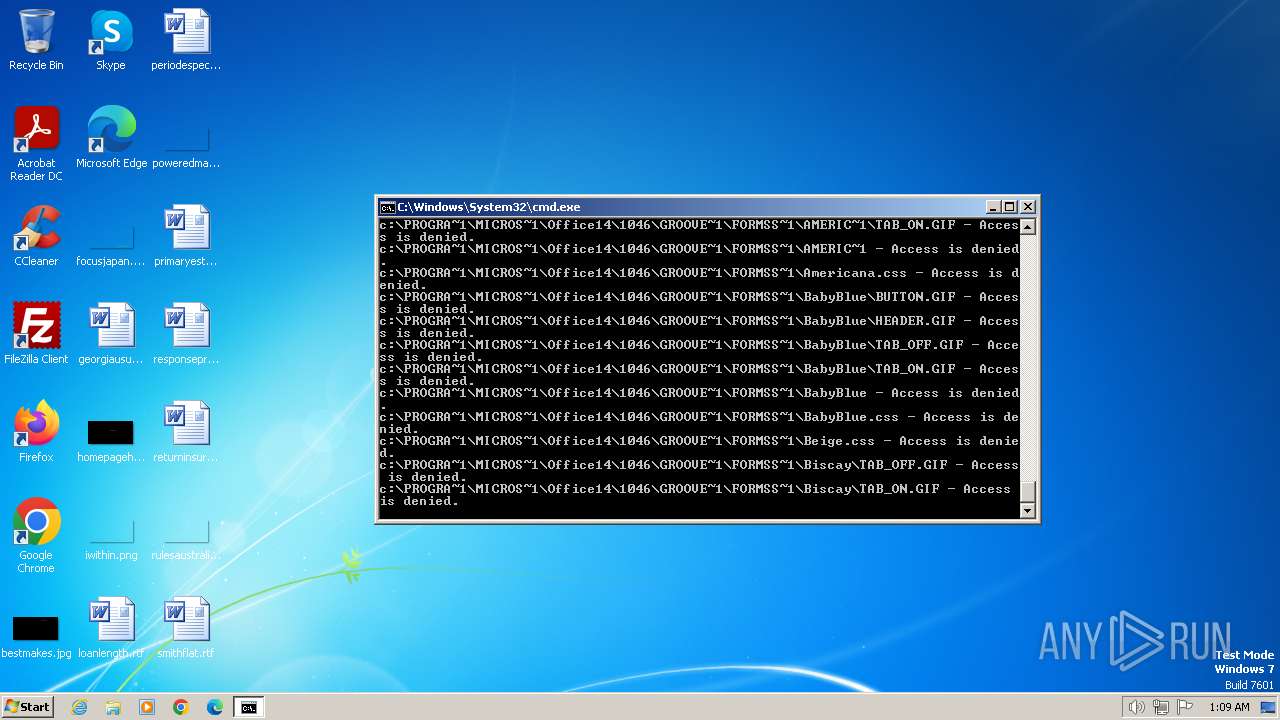Close the cmd.exe window
1280x720 pixels.
click(x=1027, y=207)
